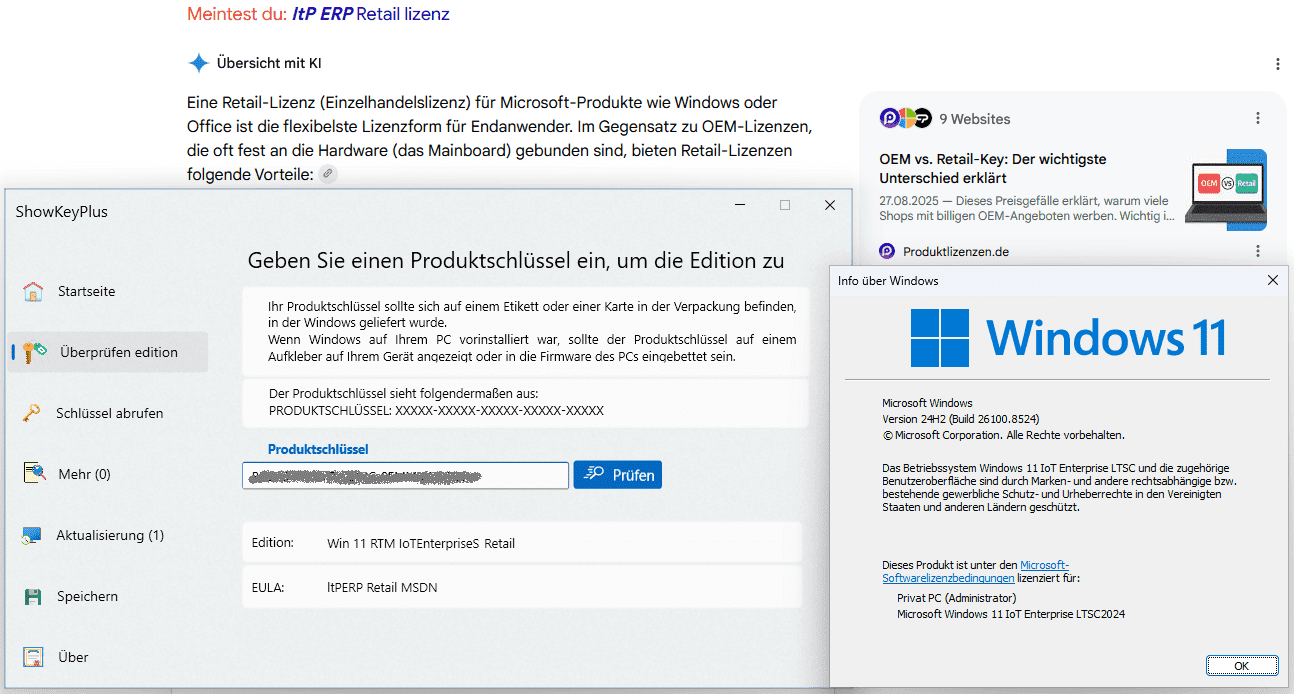The image size is (1294, 694).
Task: Click the Produktlizenzen.de favicon
Action: [887, 252]
